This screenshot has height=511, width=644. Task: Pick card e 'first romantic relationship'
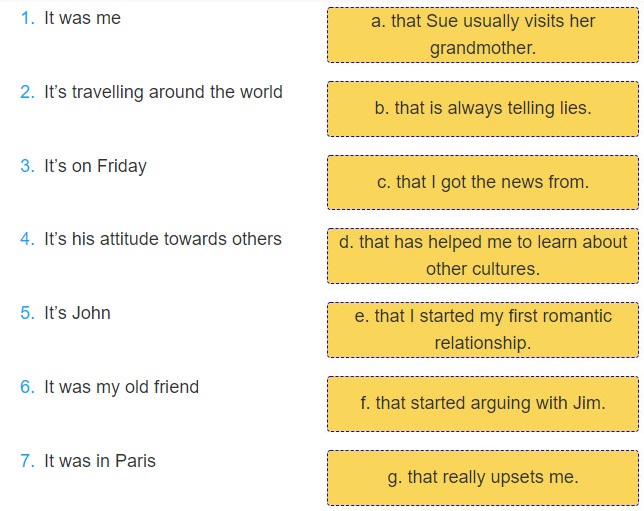click(483, 330)
